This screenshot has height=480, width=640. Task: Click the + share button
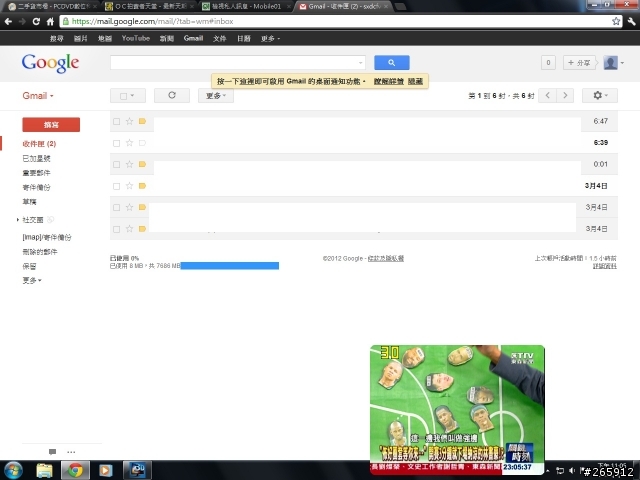(x=579, y=62)
